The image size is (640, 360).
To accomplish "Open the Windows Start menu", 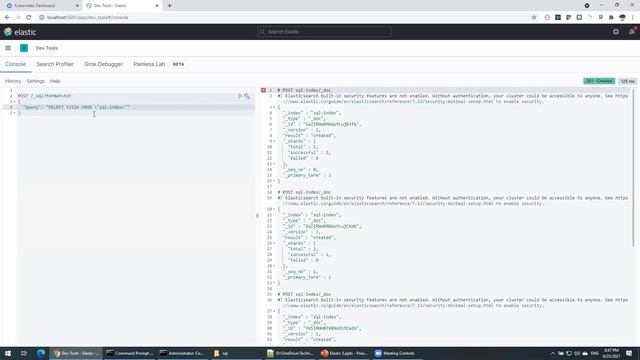I will point(8,353).
